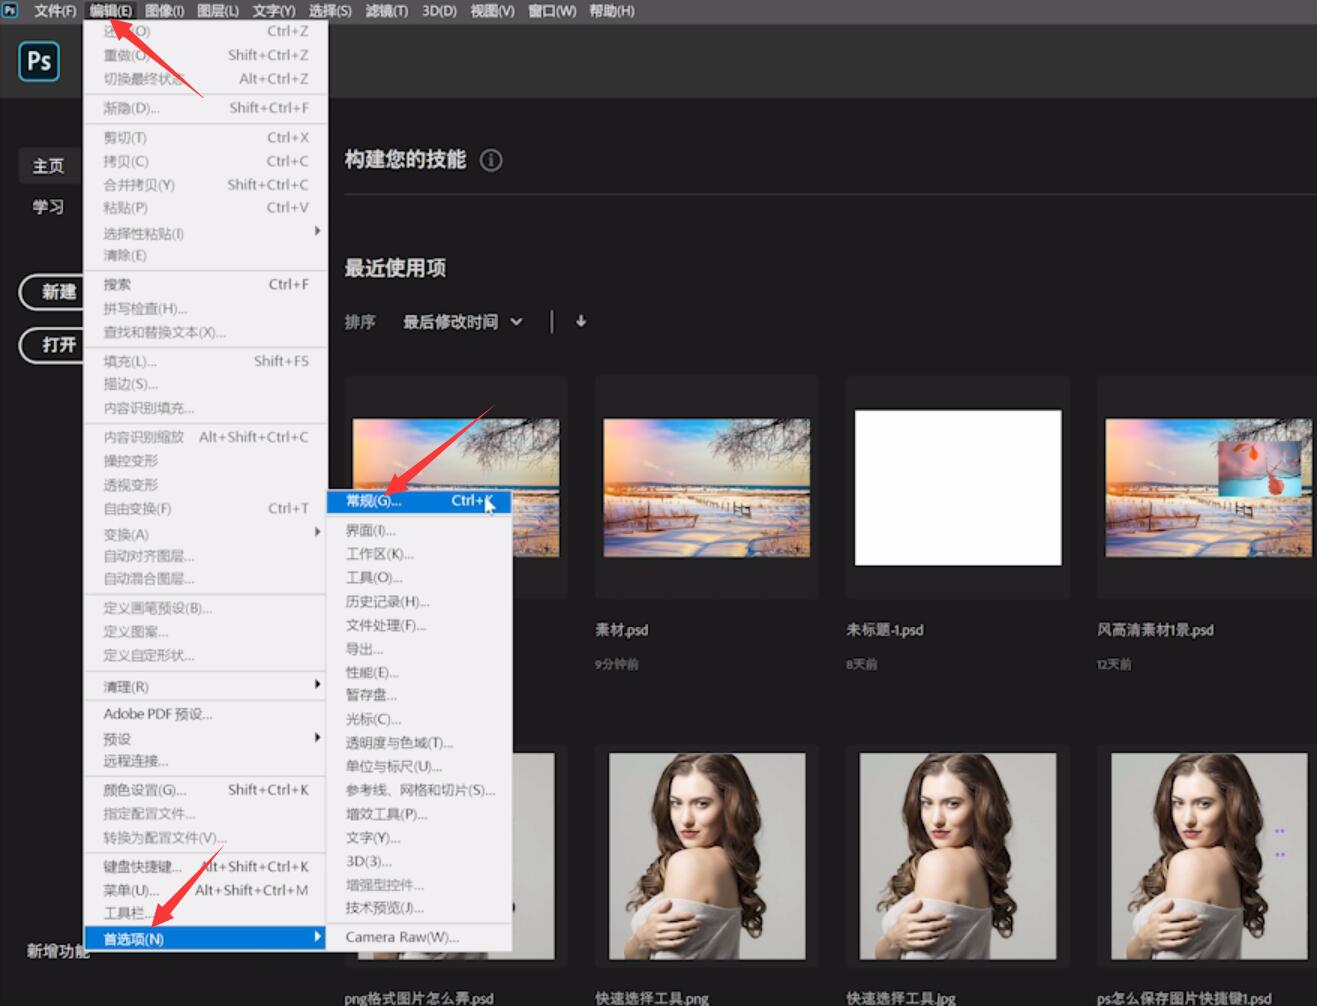
Task: Open the 窗口(W) menu
Action: pyautogui.click(x=552, y=11)
